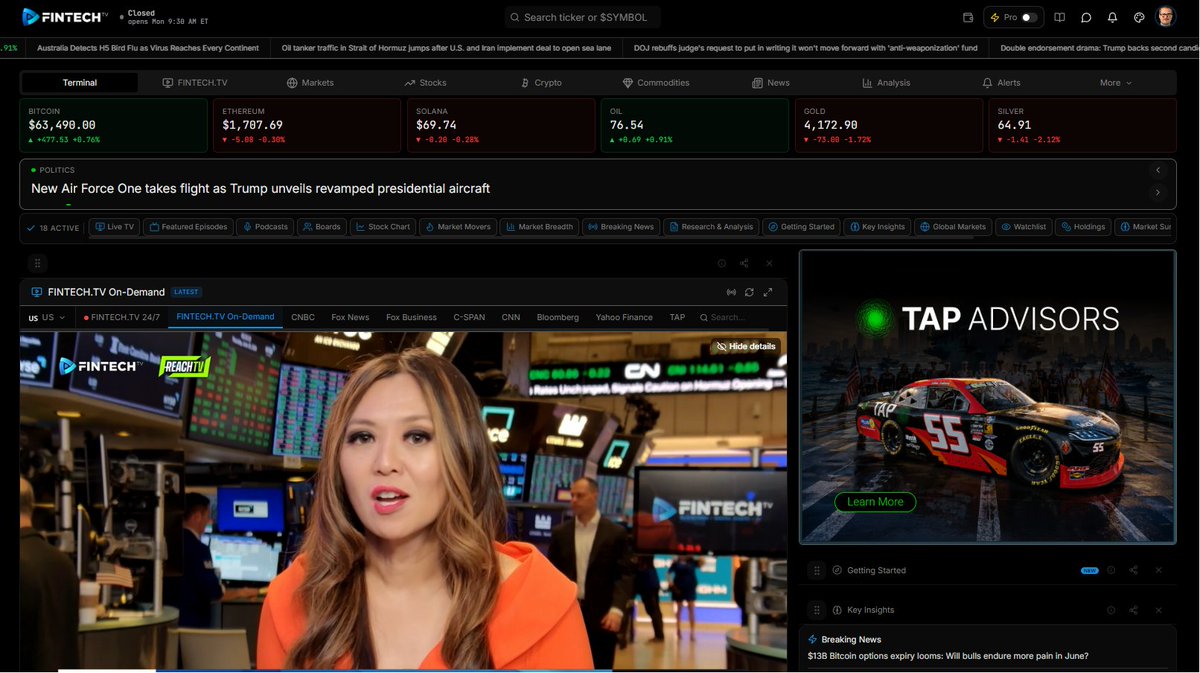Open the News tab
This screenshot has height=673, width=1200.
771,83
